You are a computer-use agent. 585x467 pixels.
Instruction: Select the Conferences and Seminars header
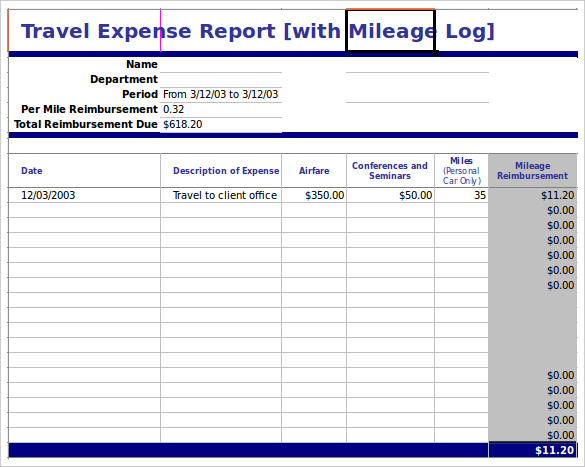390,170
